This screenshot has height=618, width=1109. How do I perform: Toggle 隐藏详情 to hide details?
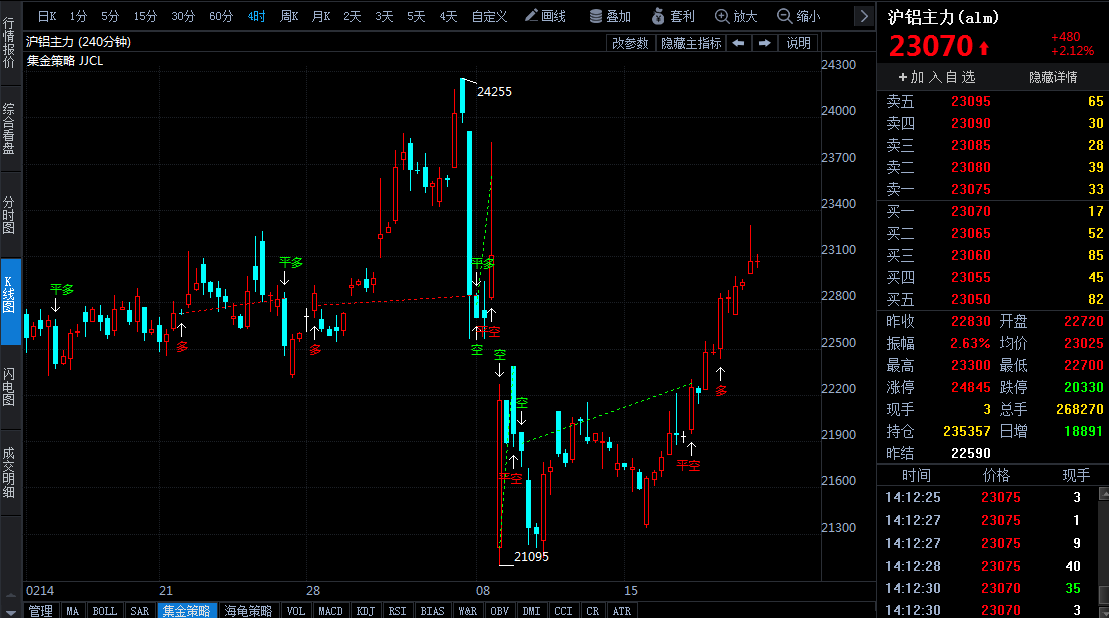1053,77
